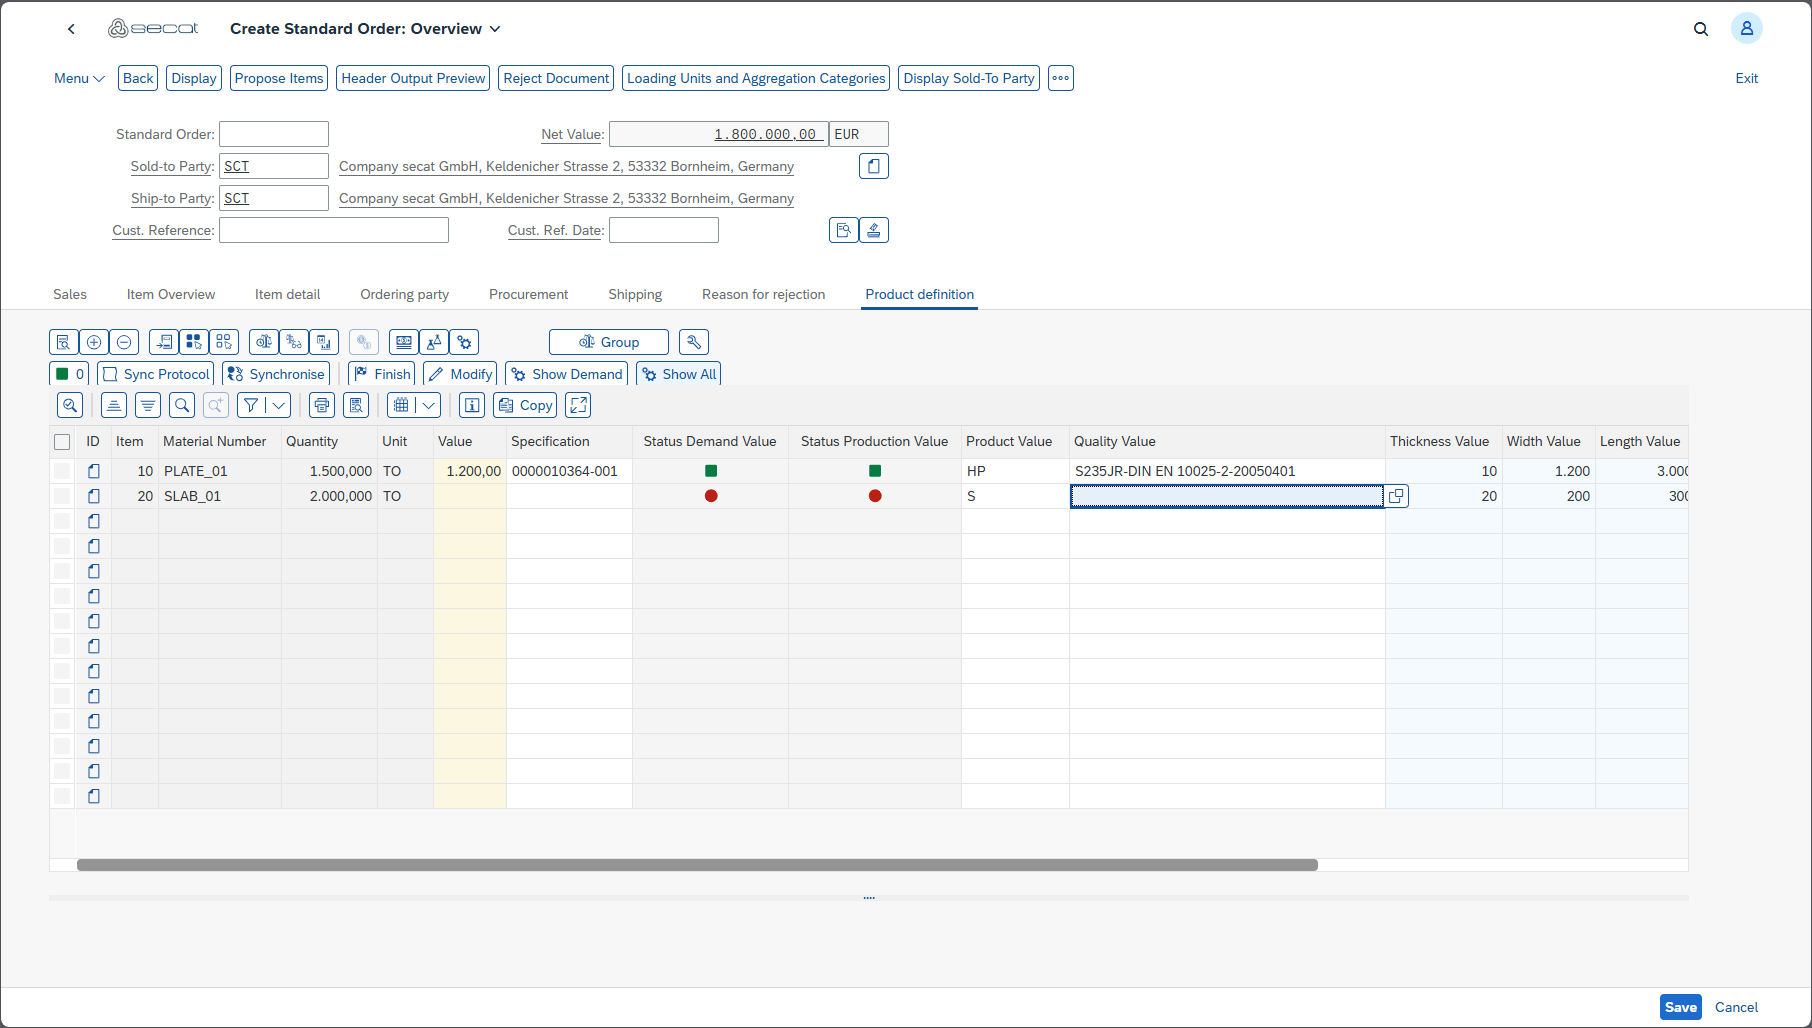The height and width of the screenshot is (1028, 1812).
Task: Select the row checkbox for SLAB_01
Action: [62, 496]
